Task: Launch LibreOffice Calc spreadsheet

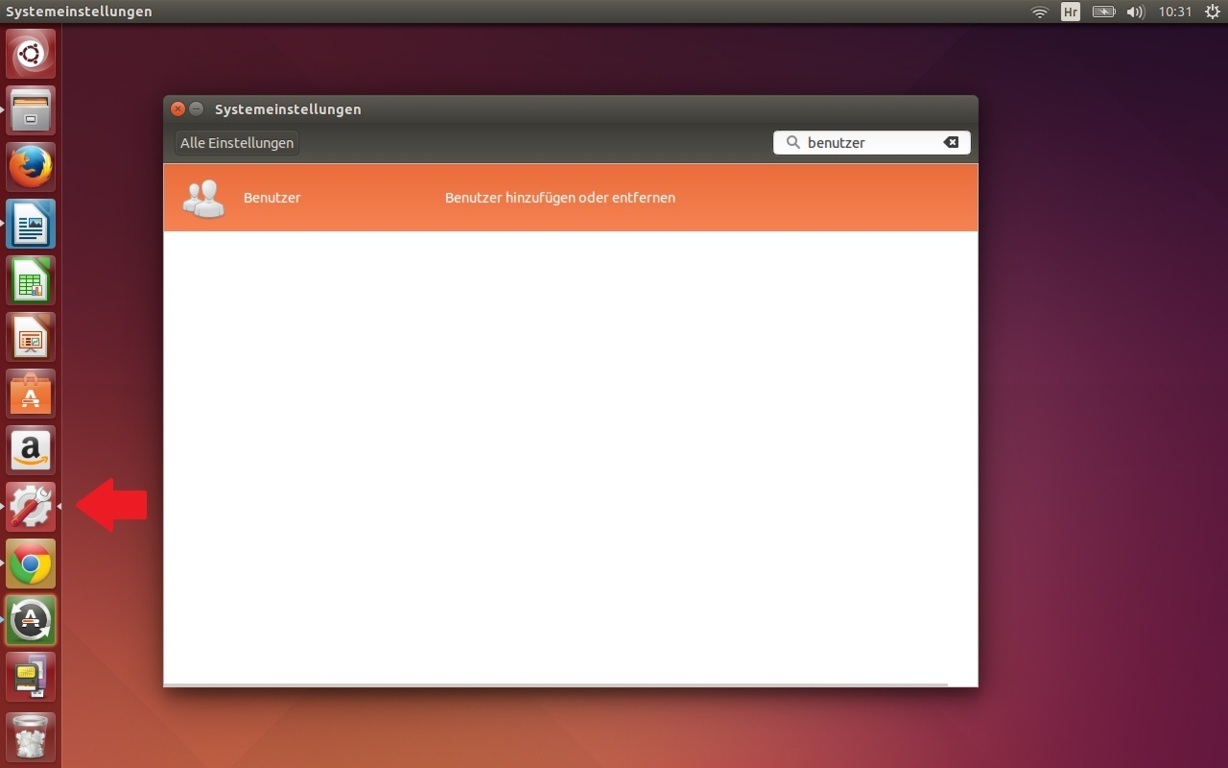Action: click(31, 281)
